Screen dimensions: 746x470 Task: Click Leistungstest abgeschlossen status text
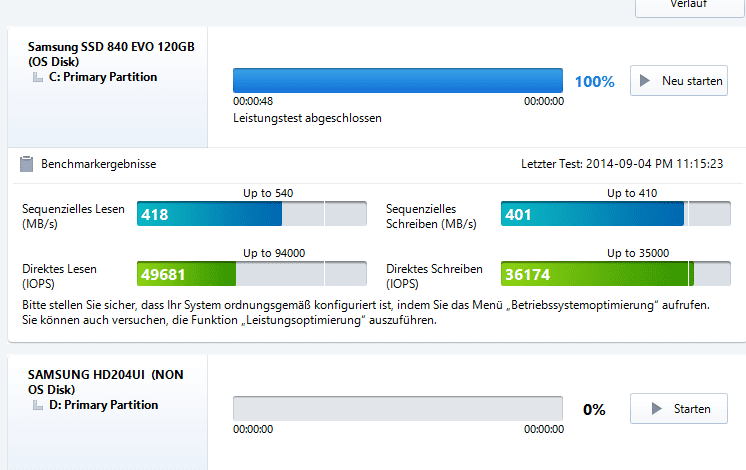tap(307, 118)
